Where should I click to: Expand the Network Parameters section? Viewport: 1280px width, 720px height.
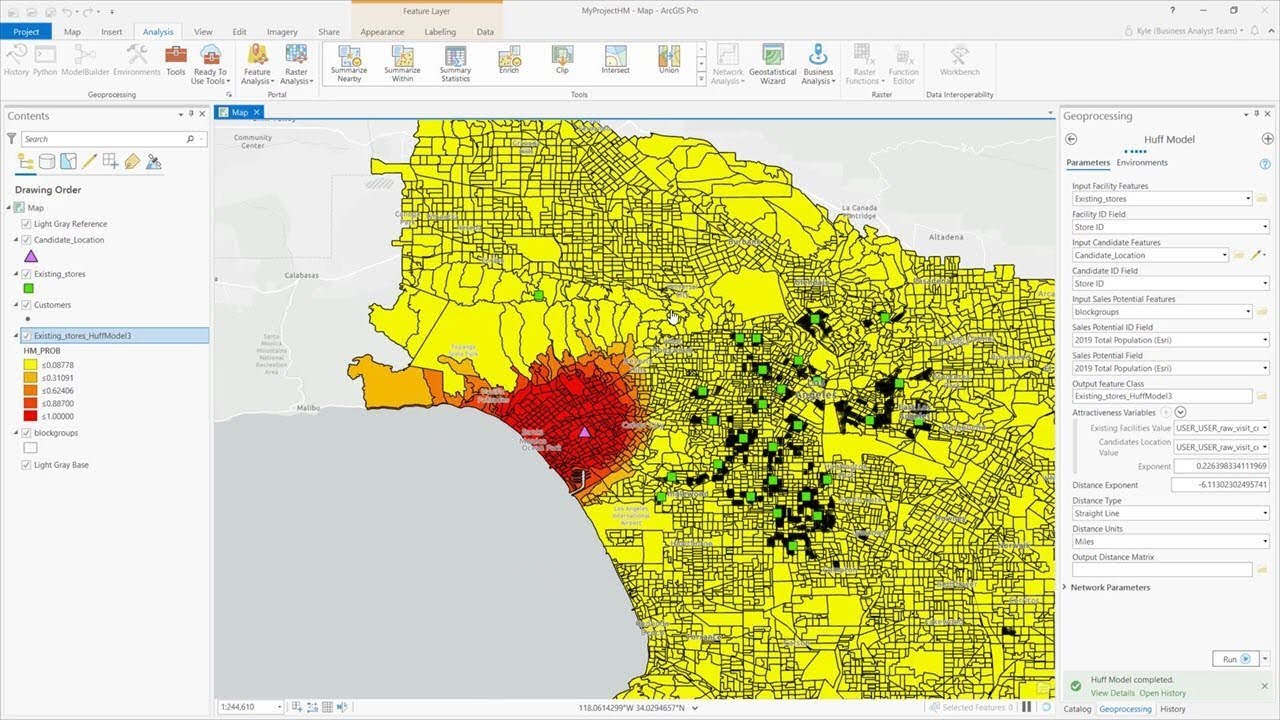[1065, 587]
